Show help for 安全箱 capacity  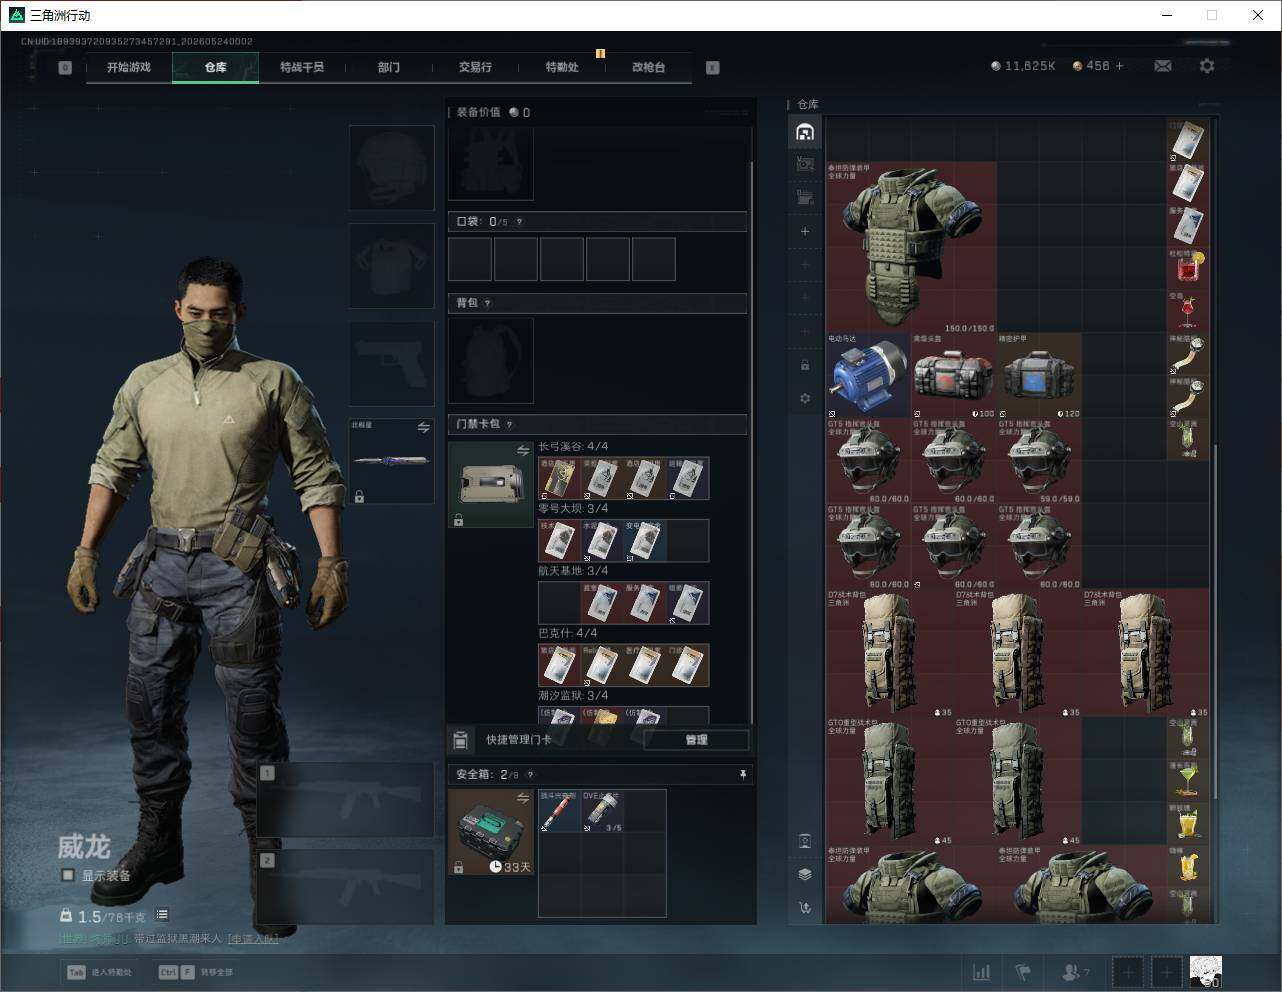pyautogui.click(x=530, y=774)
